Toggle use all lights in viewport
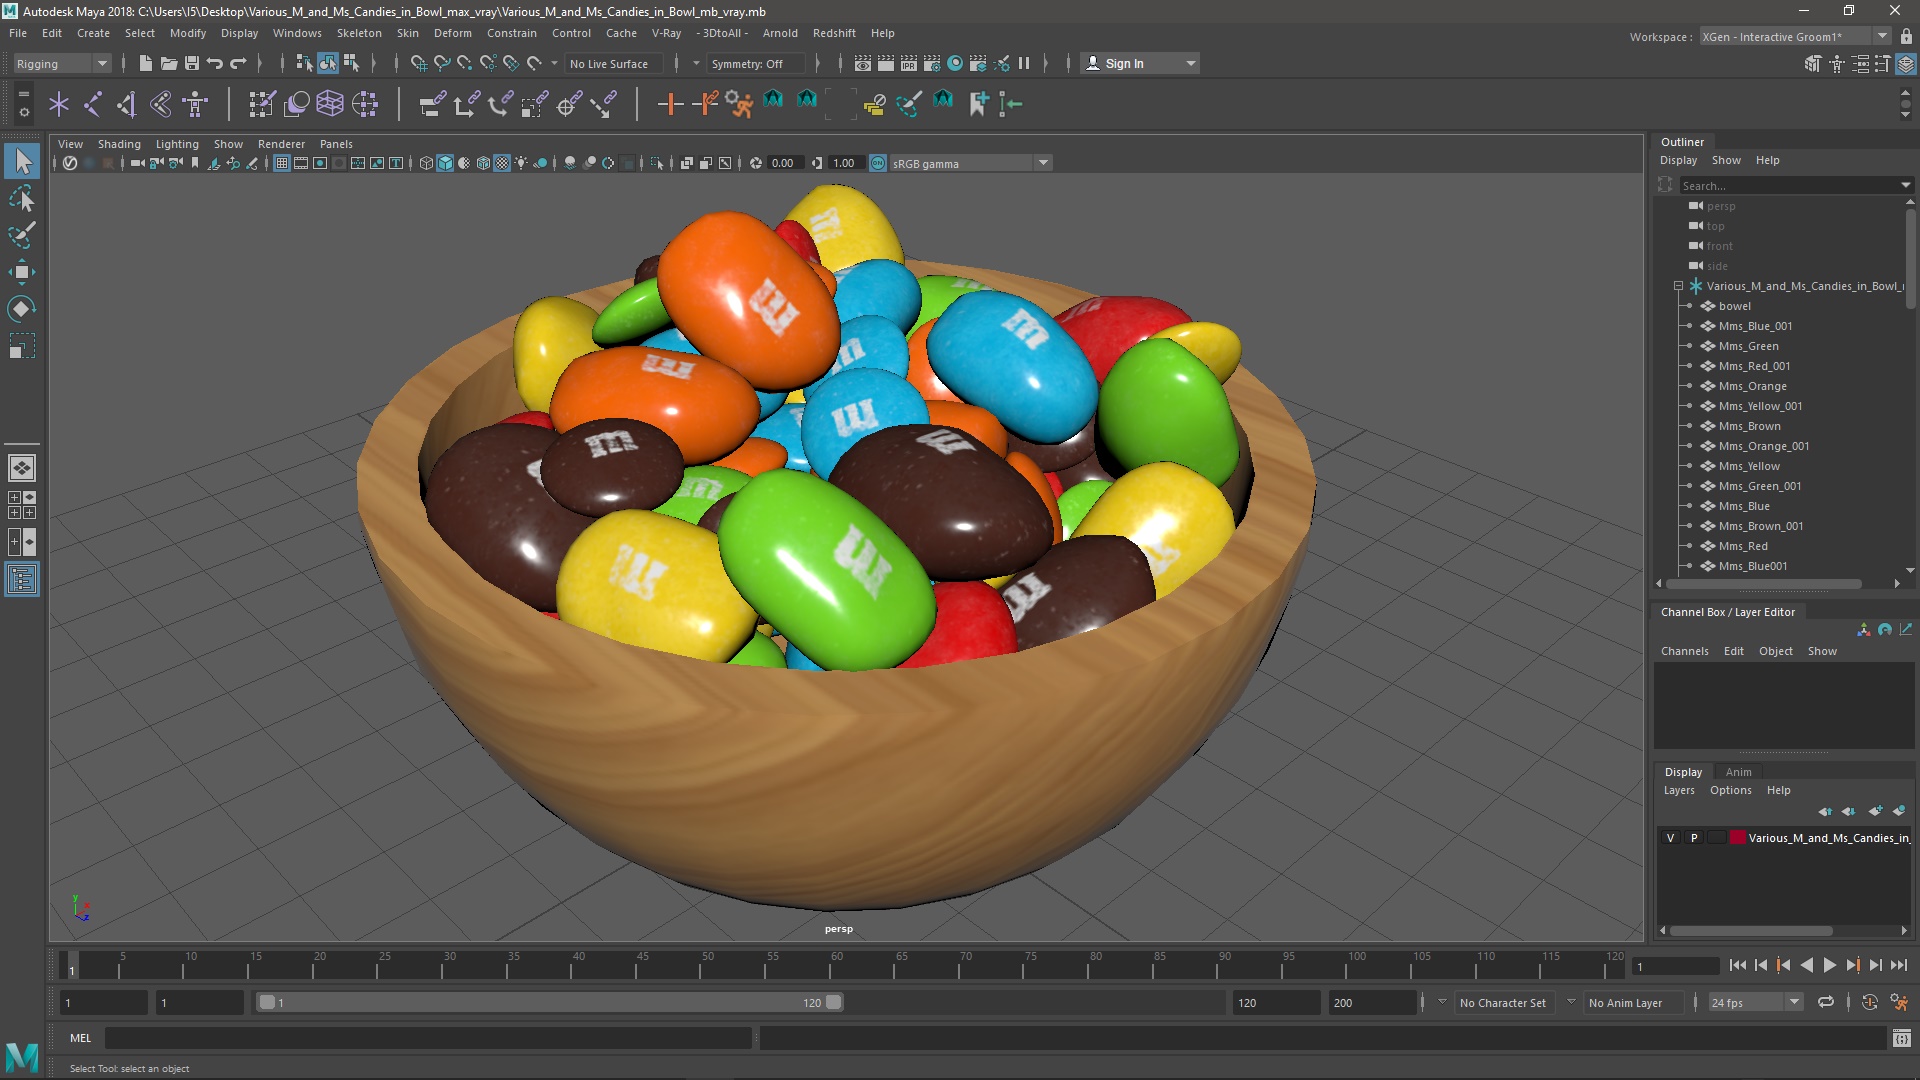Image resolution: width=1920 pixels, height=1080 pixels. [x=521, y=163]
